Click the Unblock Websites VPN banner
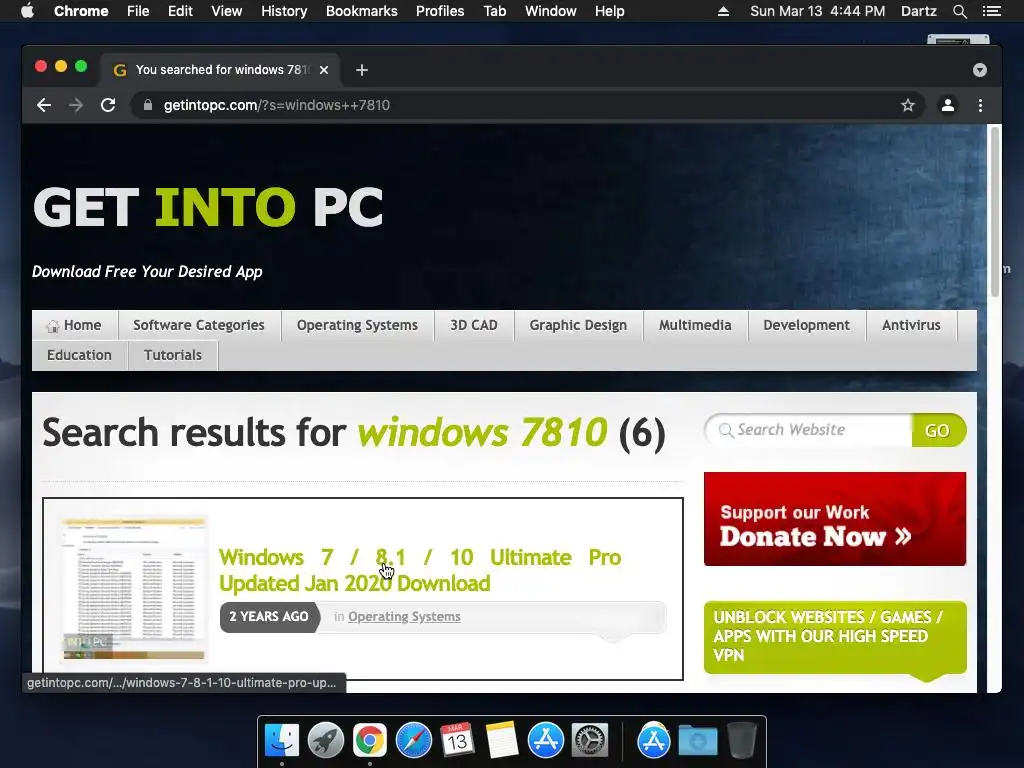 tap(835, 637)
